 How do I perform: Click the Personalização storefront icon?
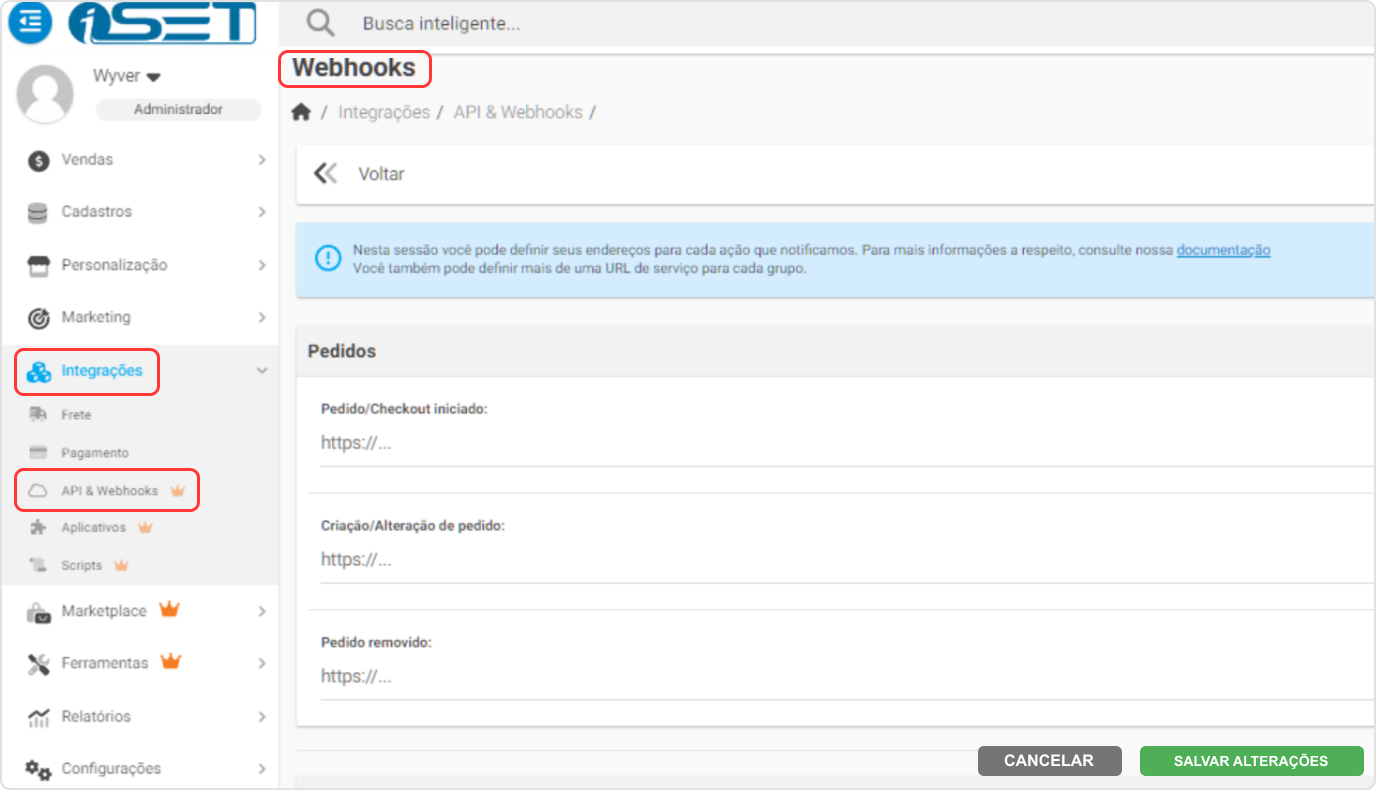(38, 265)
